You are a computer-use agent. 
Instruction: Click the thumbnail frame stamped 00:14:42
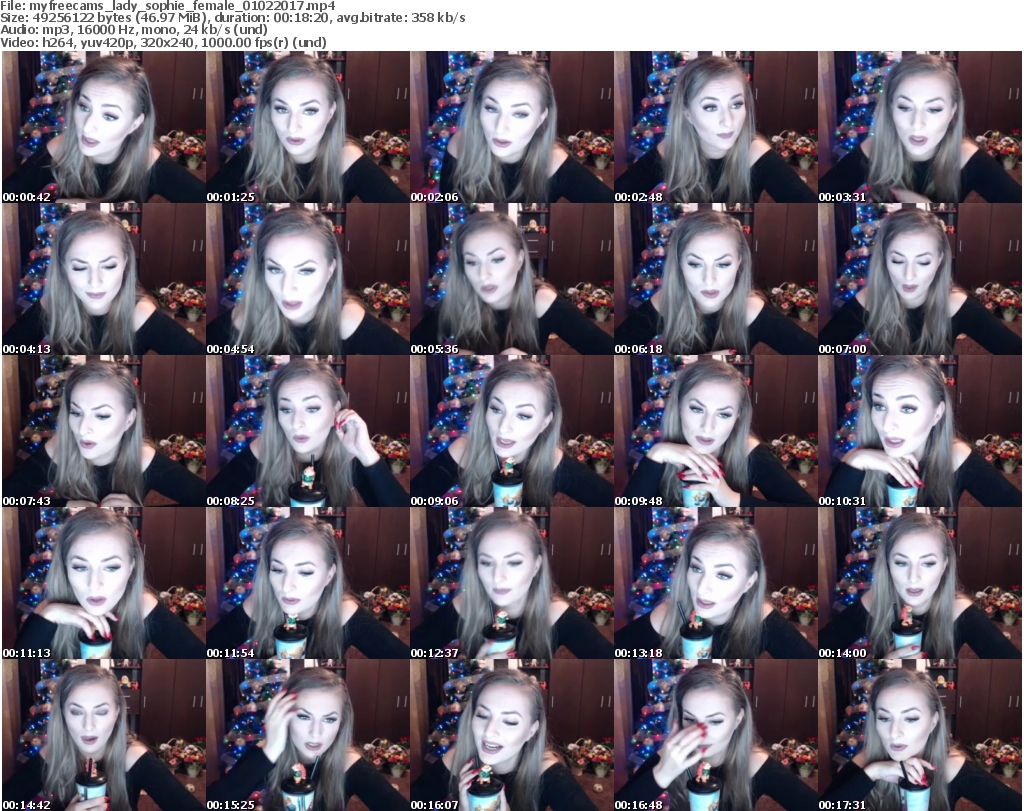pyautogui.click(x=104, y=735)
